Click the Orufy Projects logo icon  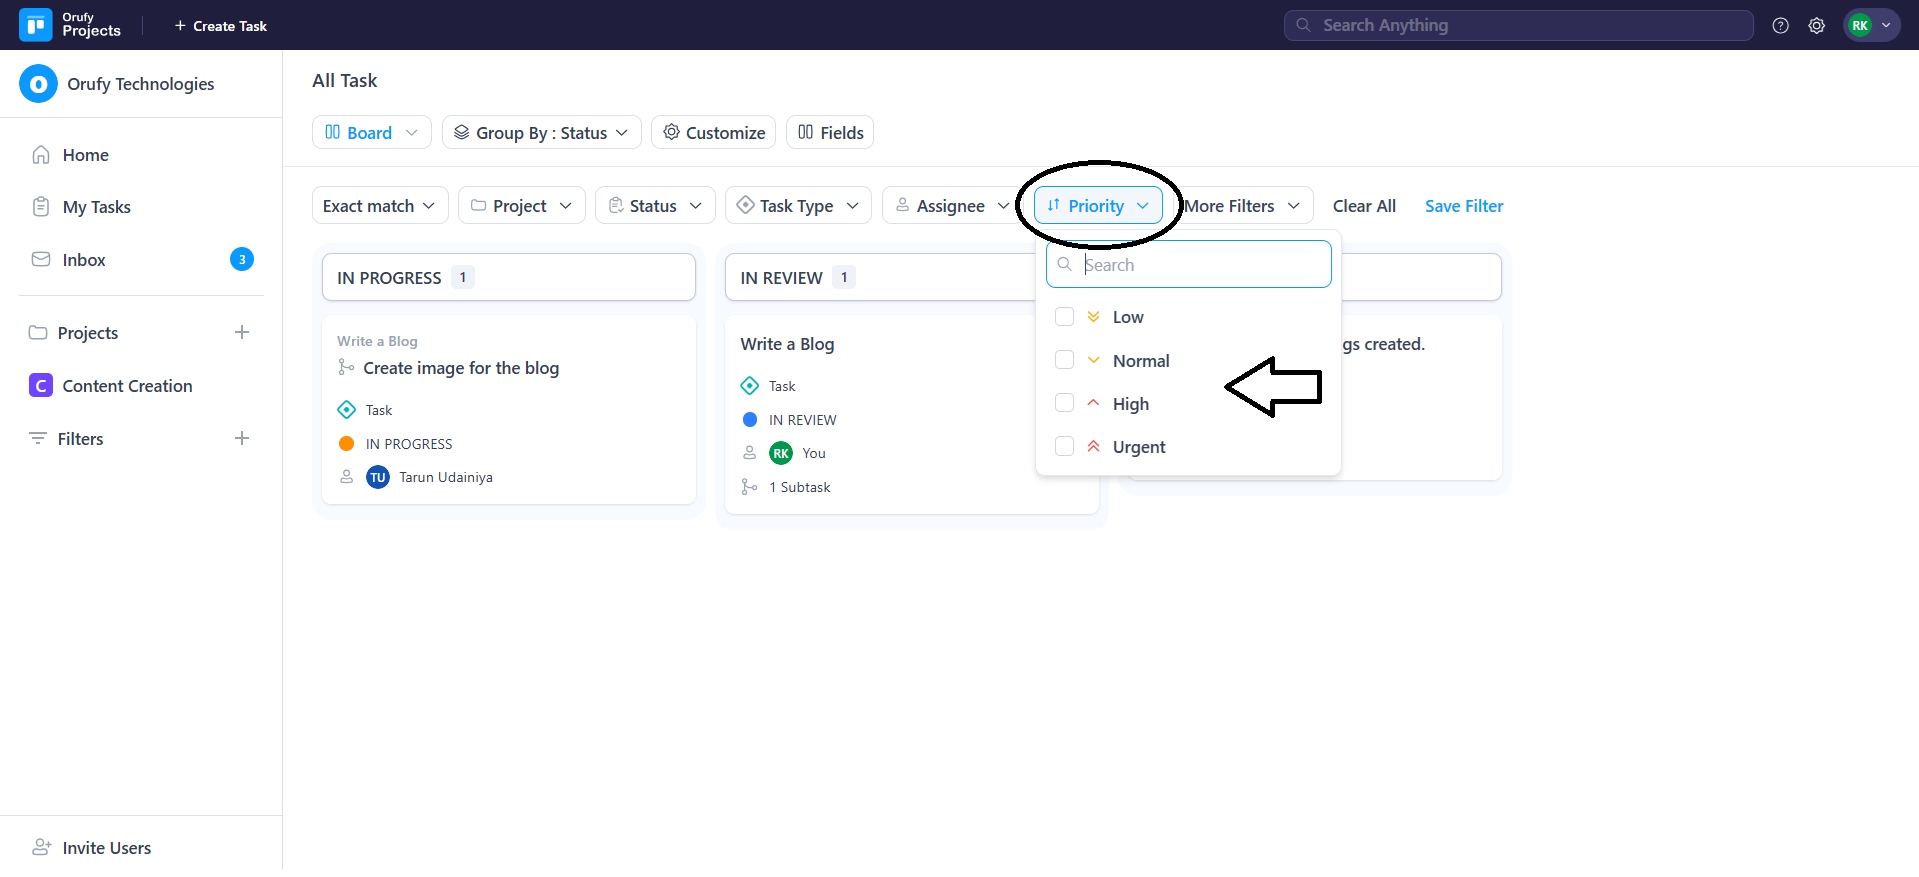coord(36,25)
